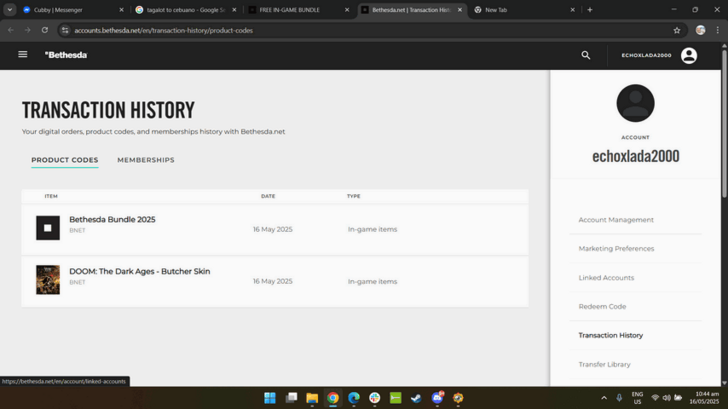Click the In-game items type for DOOM row
728x409 pixels.
[372, 281]
